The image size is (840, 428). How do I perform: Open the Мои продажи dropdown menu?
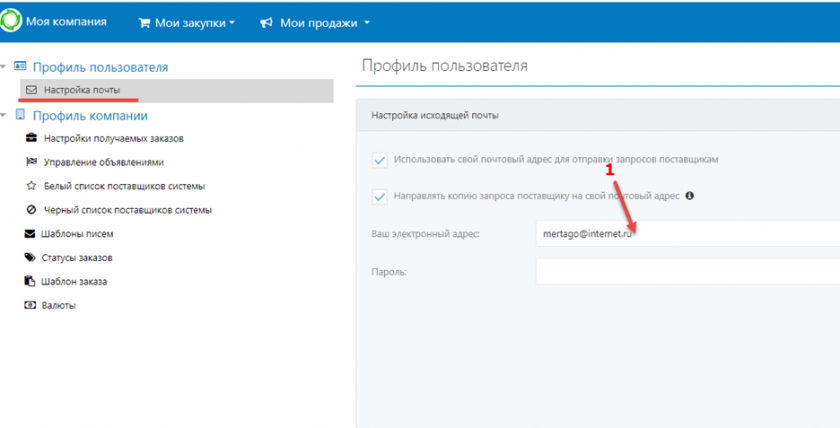pos(314,23)
